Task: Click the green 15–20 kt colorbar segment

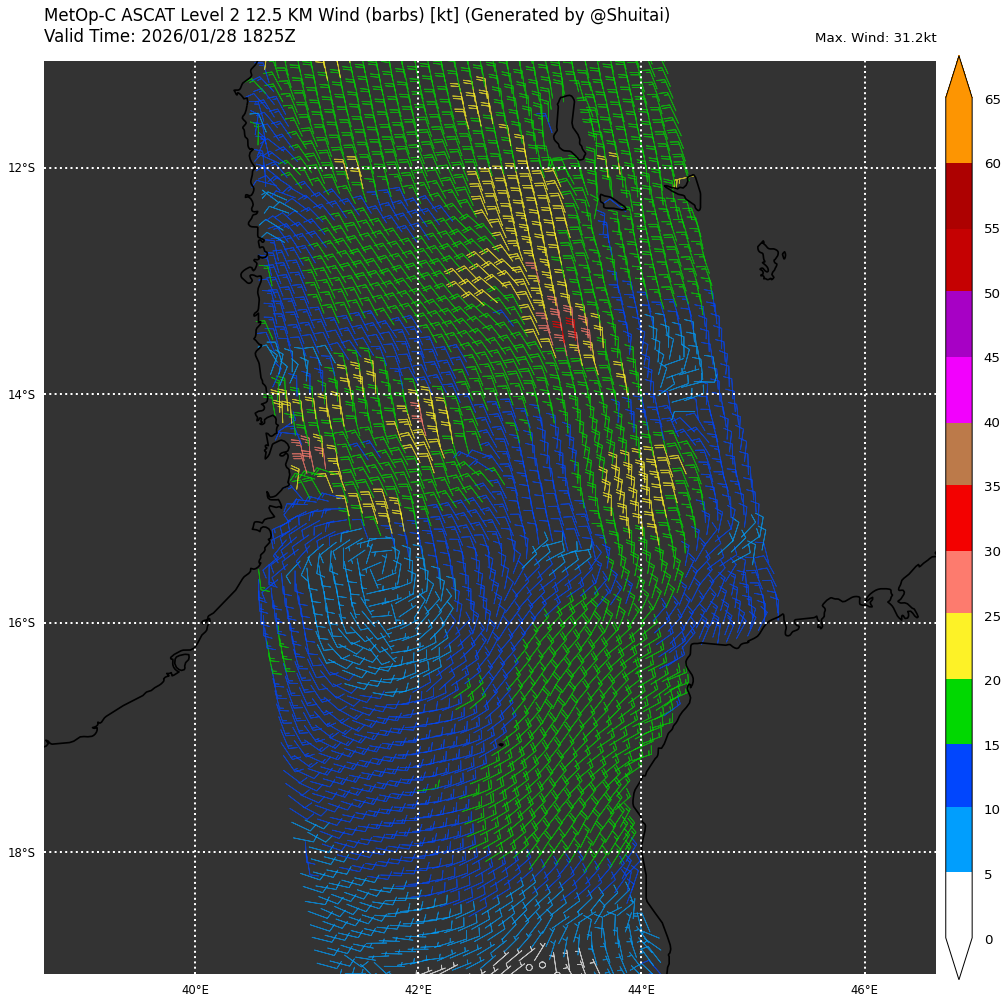Action: click(958, 711)
